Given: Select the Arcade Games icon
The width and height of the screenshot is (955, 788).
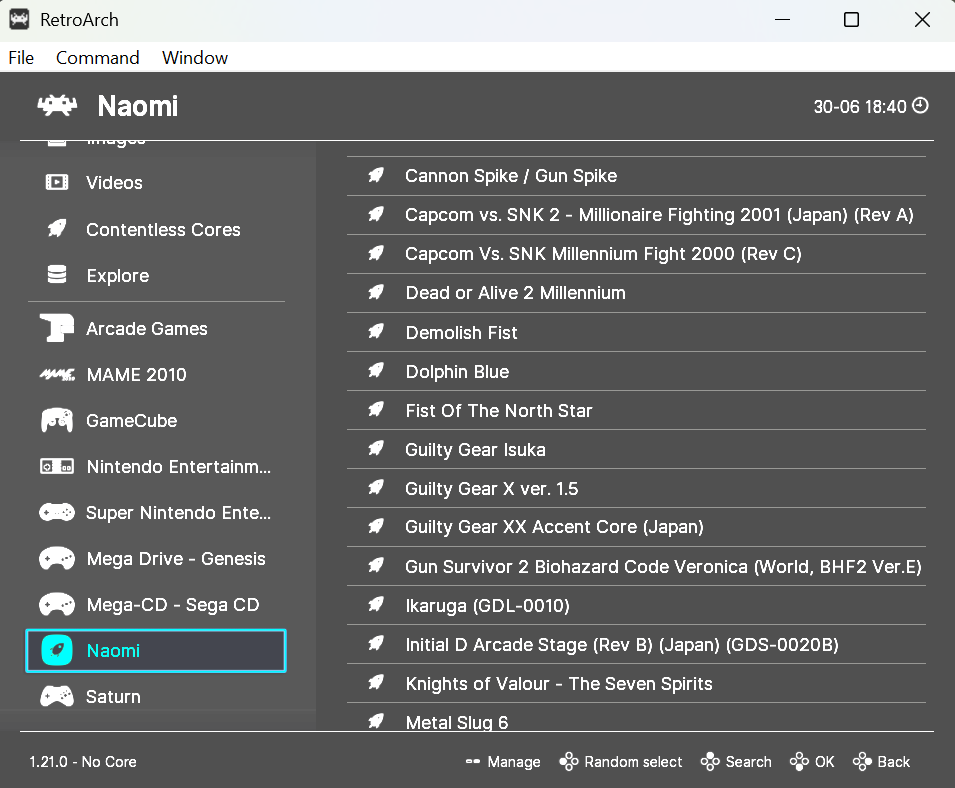Looking at the screenshot, I should (x=57, y=328).
